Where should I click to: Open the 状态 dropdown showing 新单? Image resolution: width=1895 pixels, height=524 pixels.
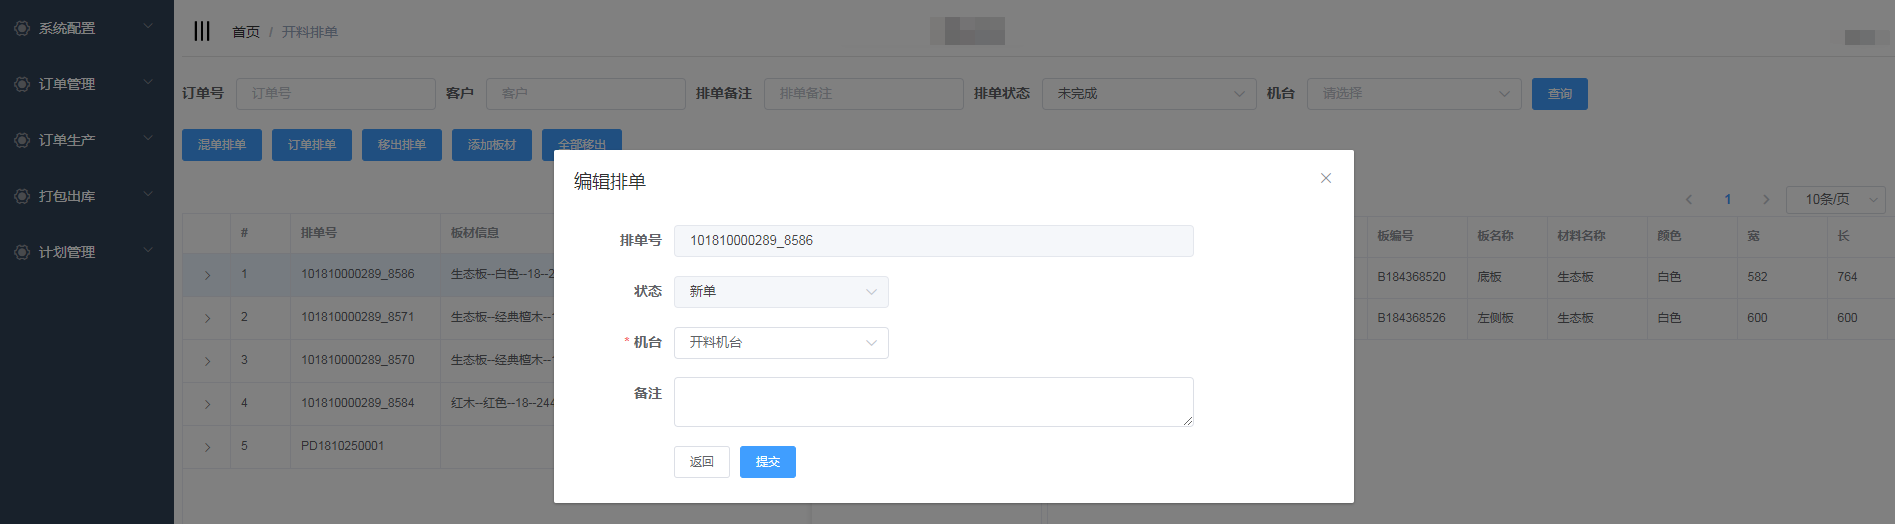(780, 292)
